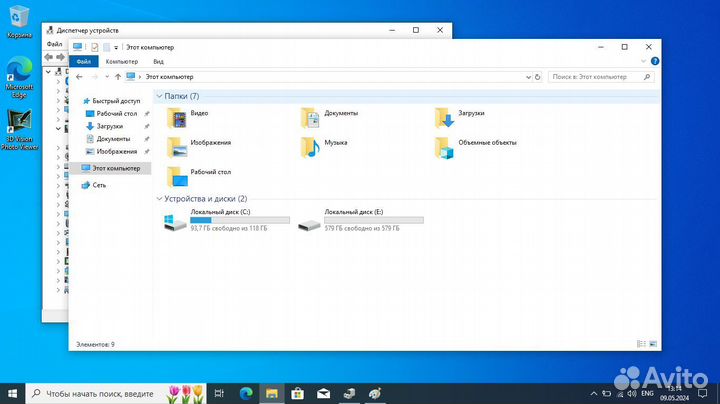Open the Start menu
This screenshot has width=720, height=404.
tap(12, 393)
